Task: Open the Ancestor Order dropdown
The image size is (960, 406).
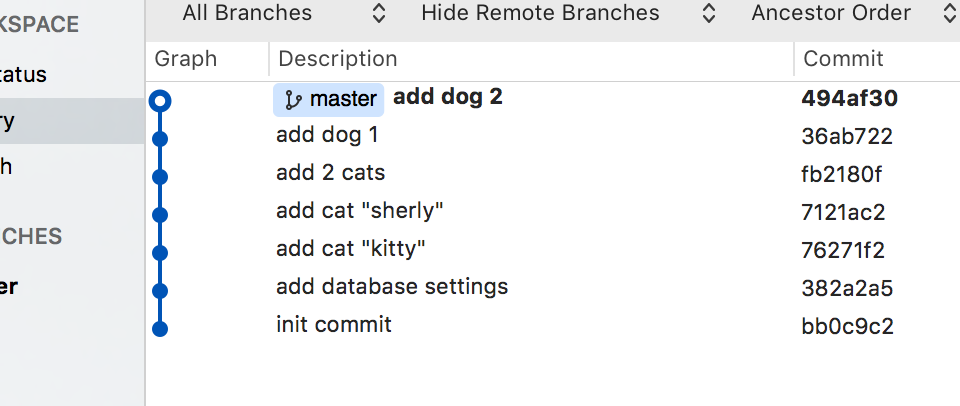Action: click(x=852, y=13)
